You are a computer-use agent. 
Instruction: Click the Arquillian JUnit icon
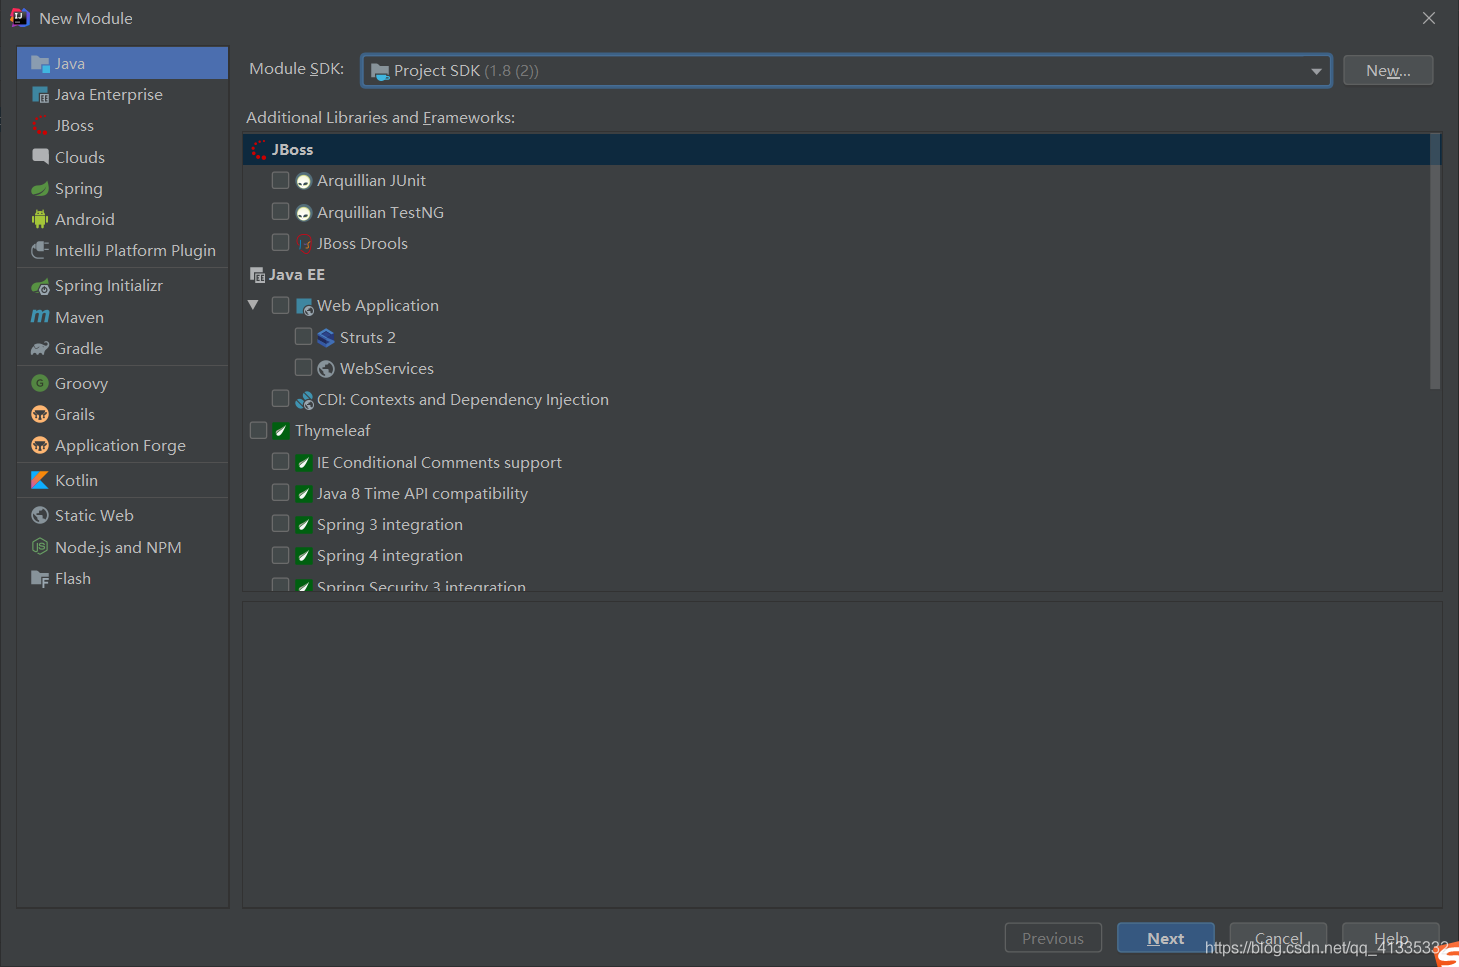click(304, 181)
